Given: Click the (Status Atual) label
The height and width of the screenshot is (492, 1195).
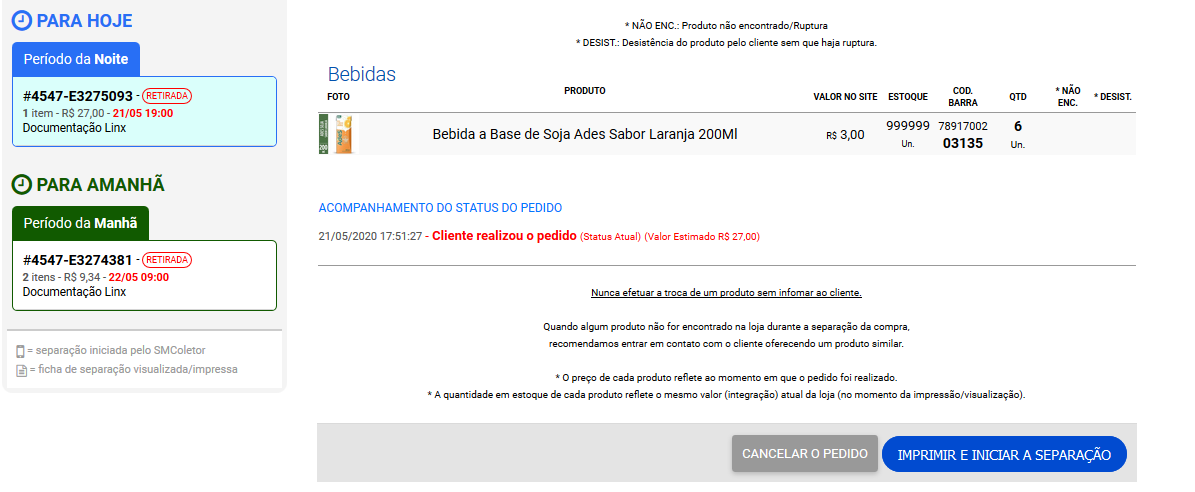Looking at the screenshot, I should (x=610, y=237).
